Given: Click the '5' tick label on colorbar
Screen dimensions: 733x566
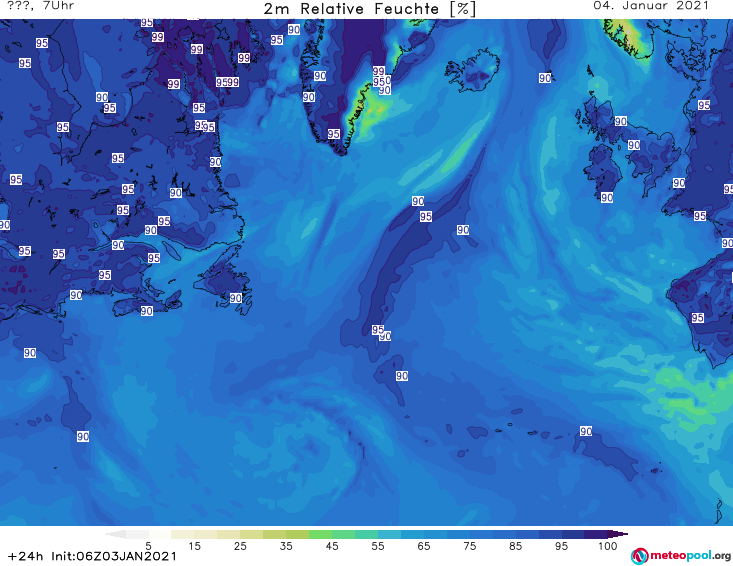Looking at the screenshot, I should tap(148, 545).
